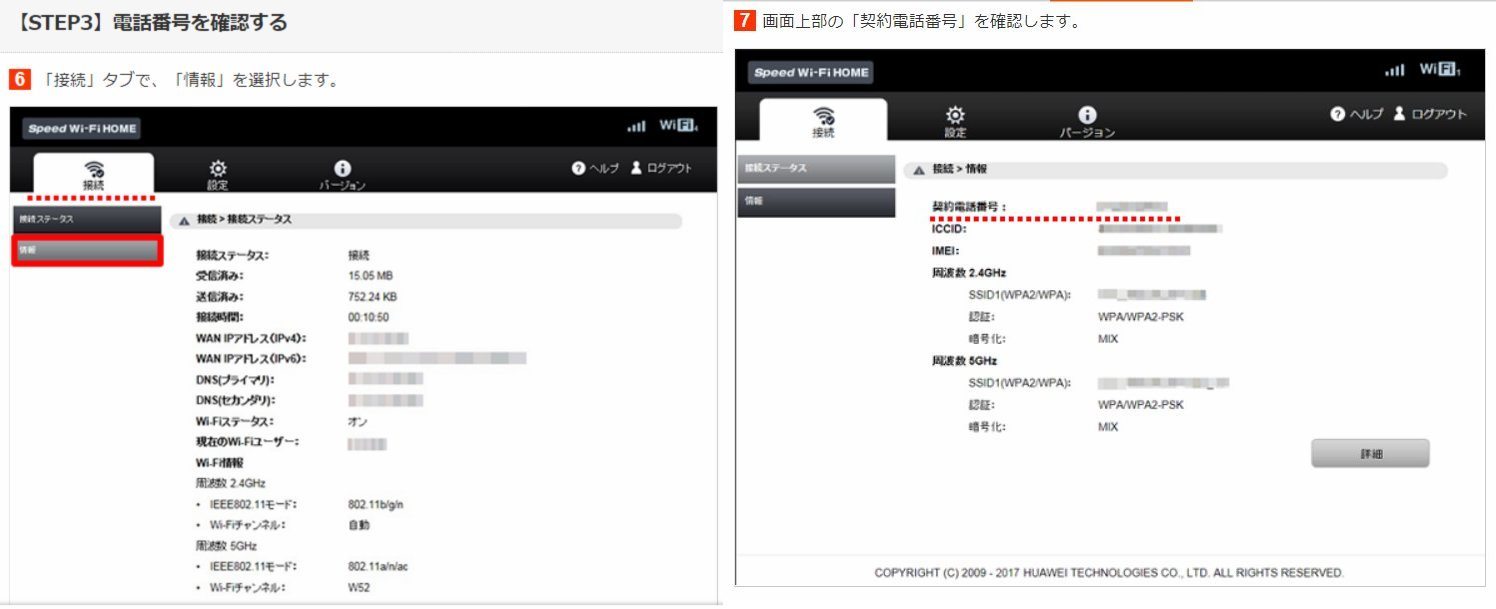This screenshot has height=609, width=1496.
Task: Select 情報 in the status page sidebar
Action: [86, 250]
